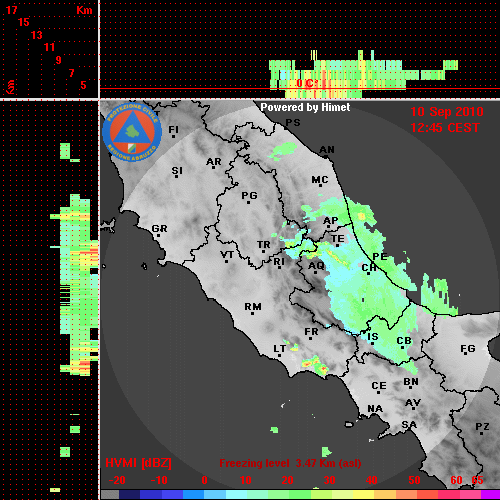Click the '30' dBZ scale value
Screen dimensions: 500x500
click(x=329, y=480)
